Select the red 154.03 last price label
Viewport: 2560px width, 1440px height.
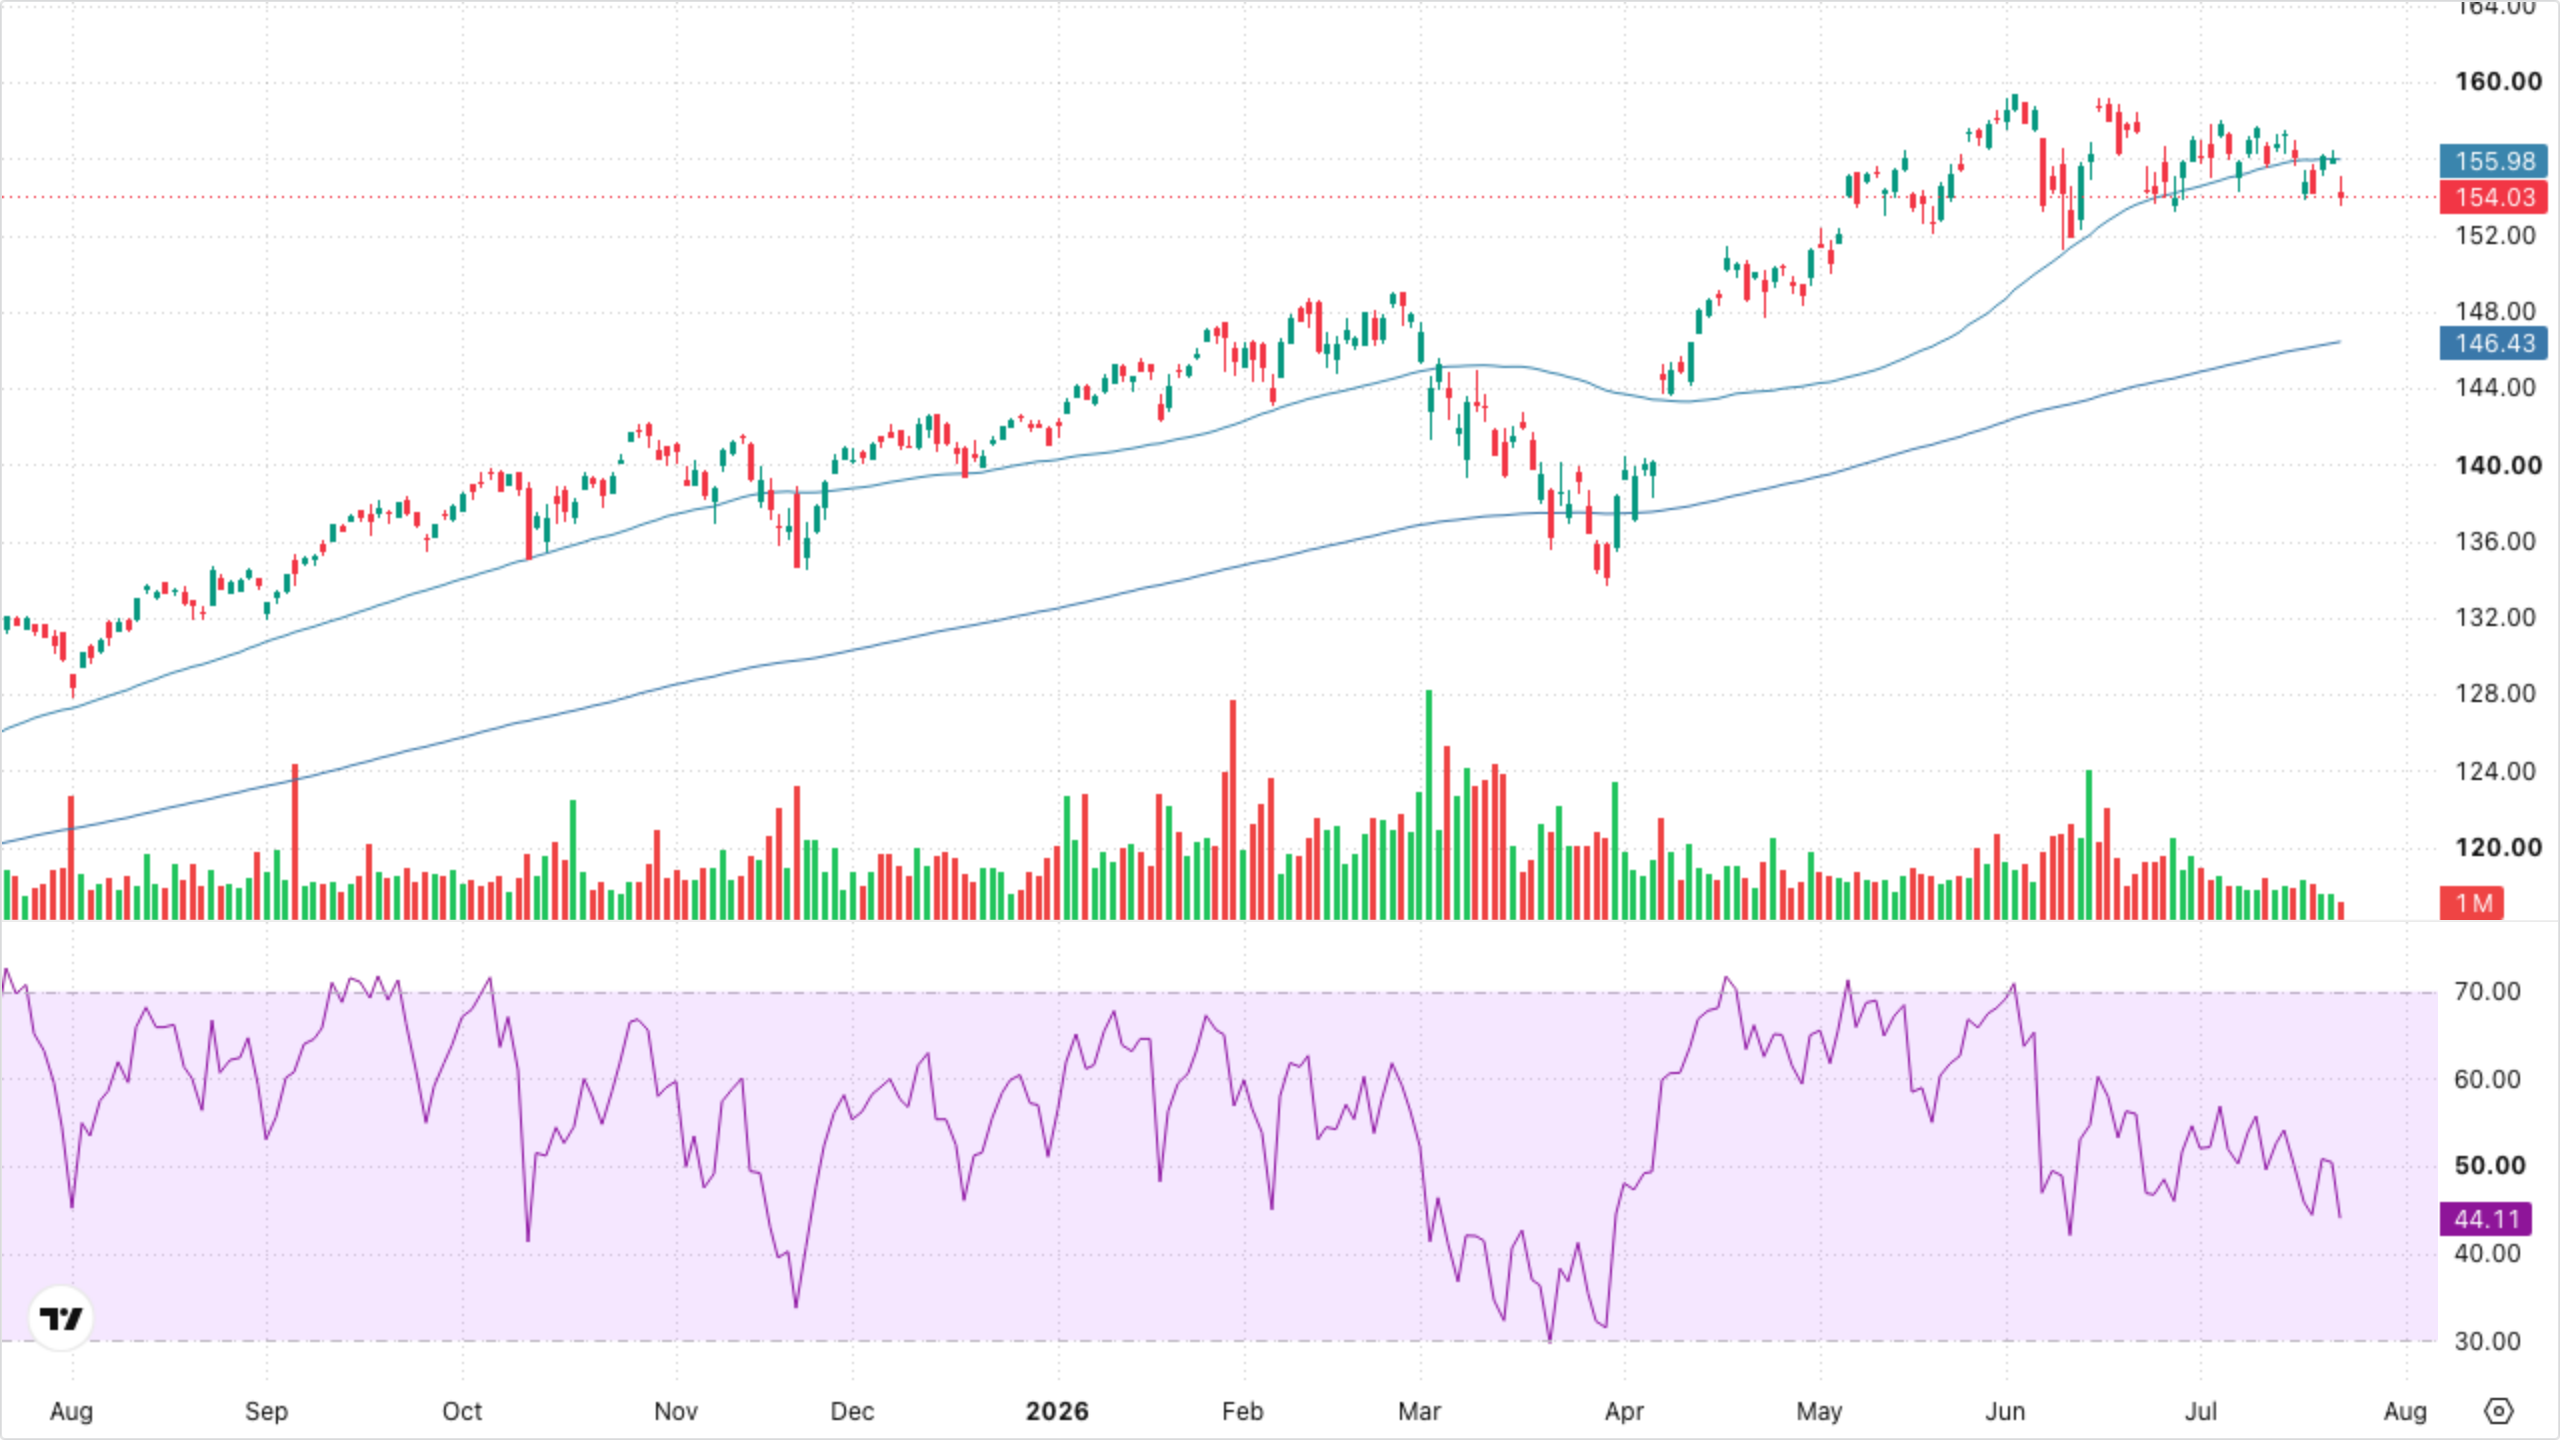click(x=2494, y=197)
